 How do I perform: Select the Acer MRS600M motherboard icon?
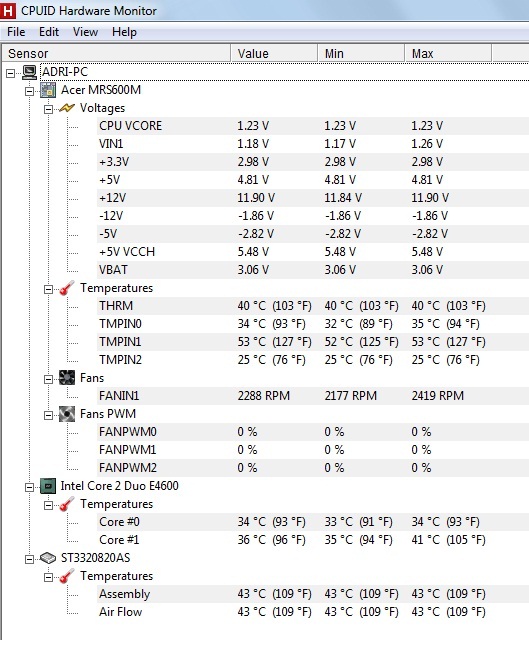coord(48,90)
